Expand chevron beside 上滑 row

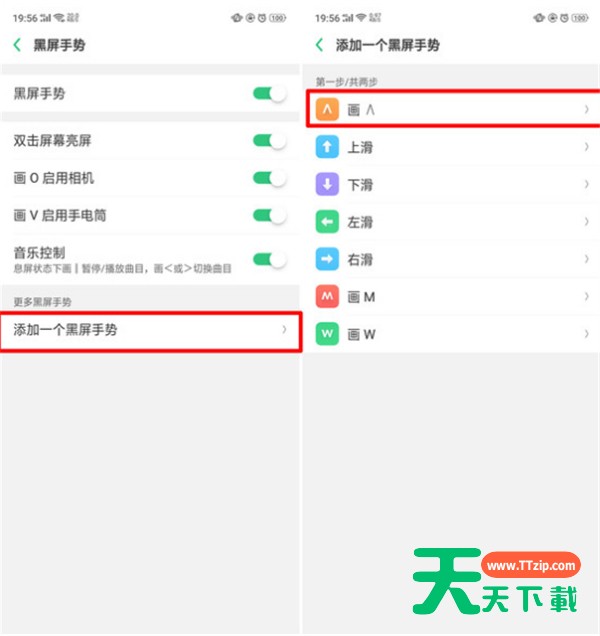[587, 146]
